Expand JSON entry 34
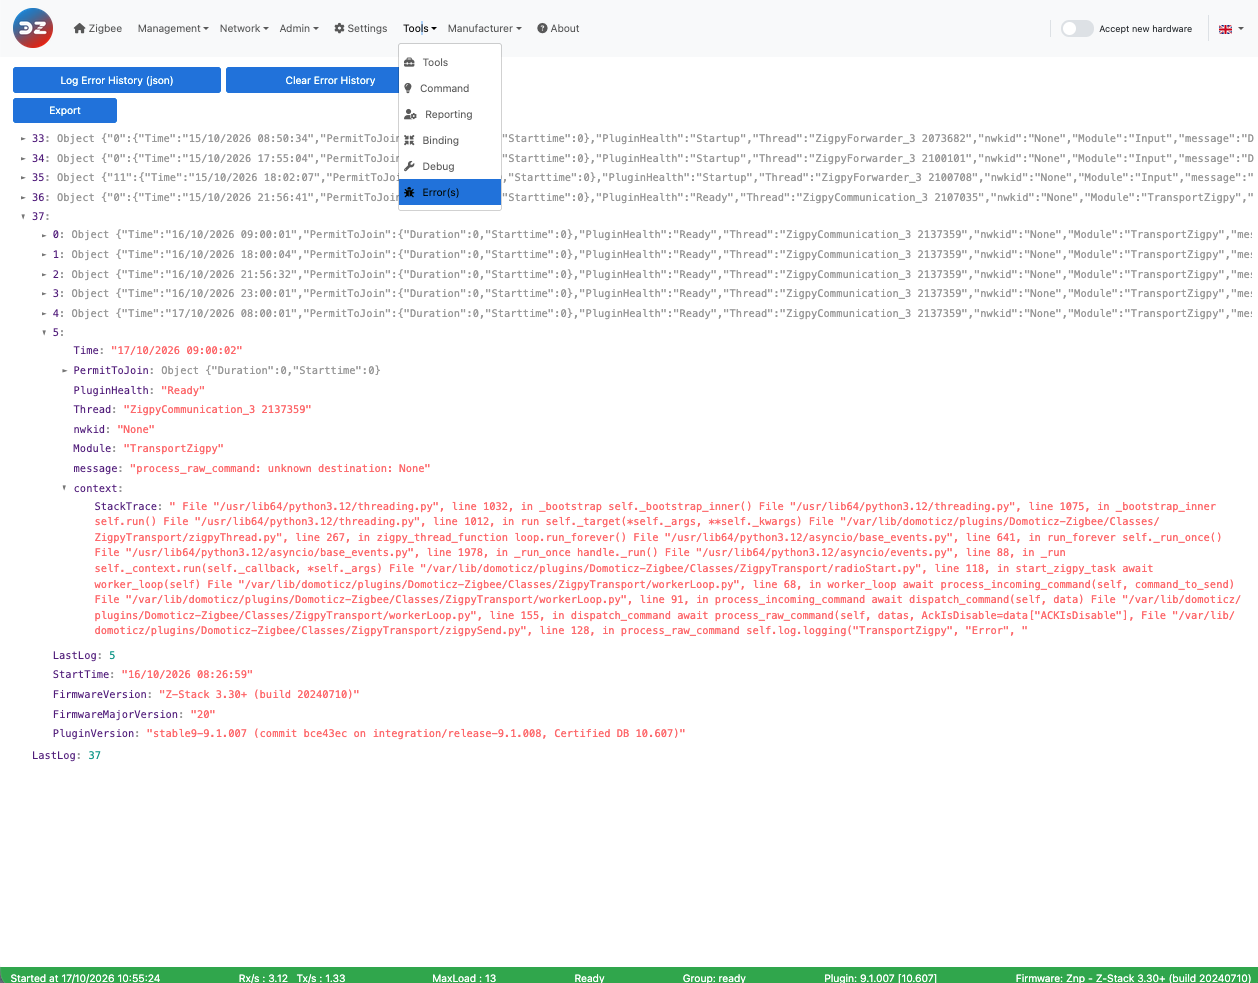The image size is (1258, 983). [x=24, y=158]
